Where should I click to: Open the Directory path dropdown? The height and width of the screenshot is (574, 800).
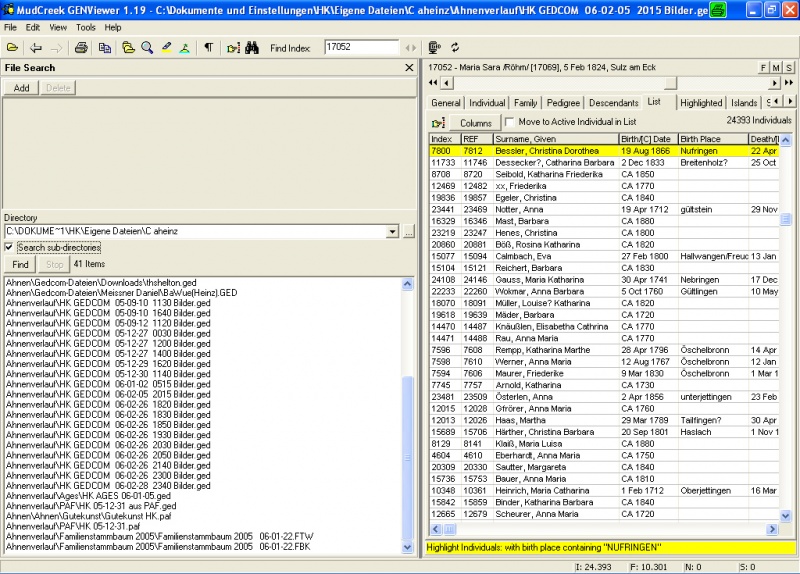pyautogui.click(x=392, y=232)
